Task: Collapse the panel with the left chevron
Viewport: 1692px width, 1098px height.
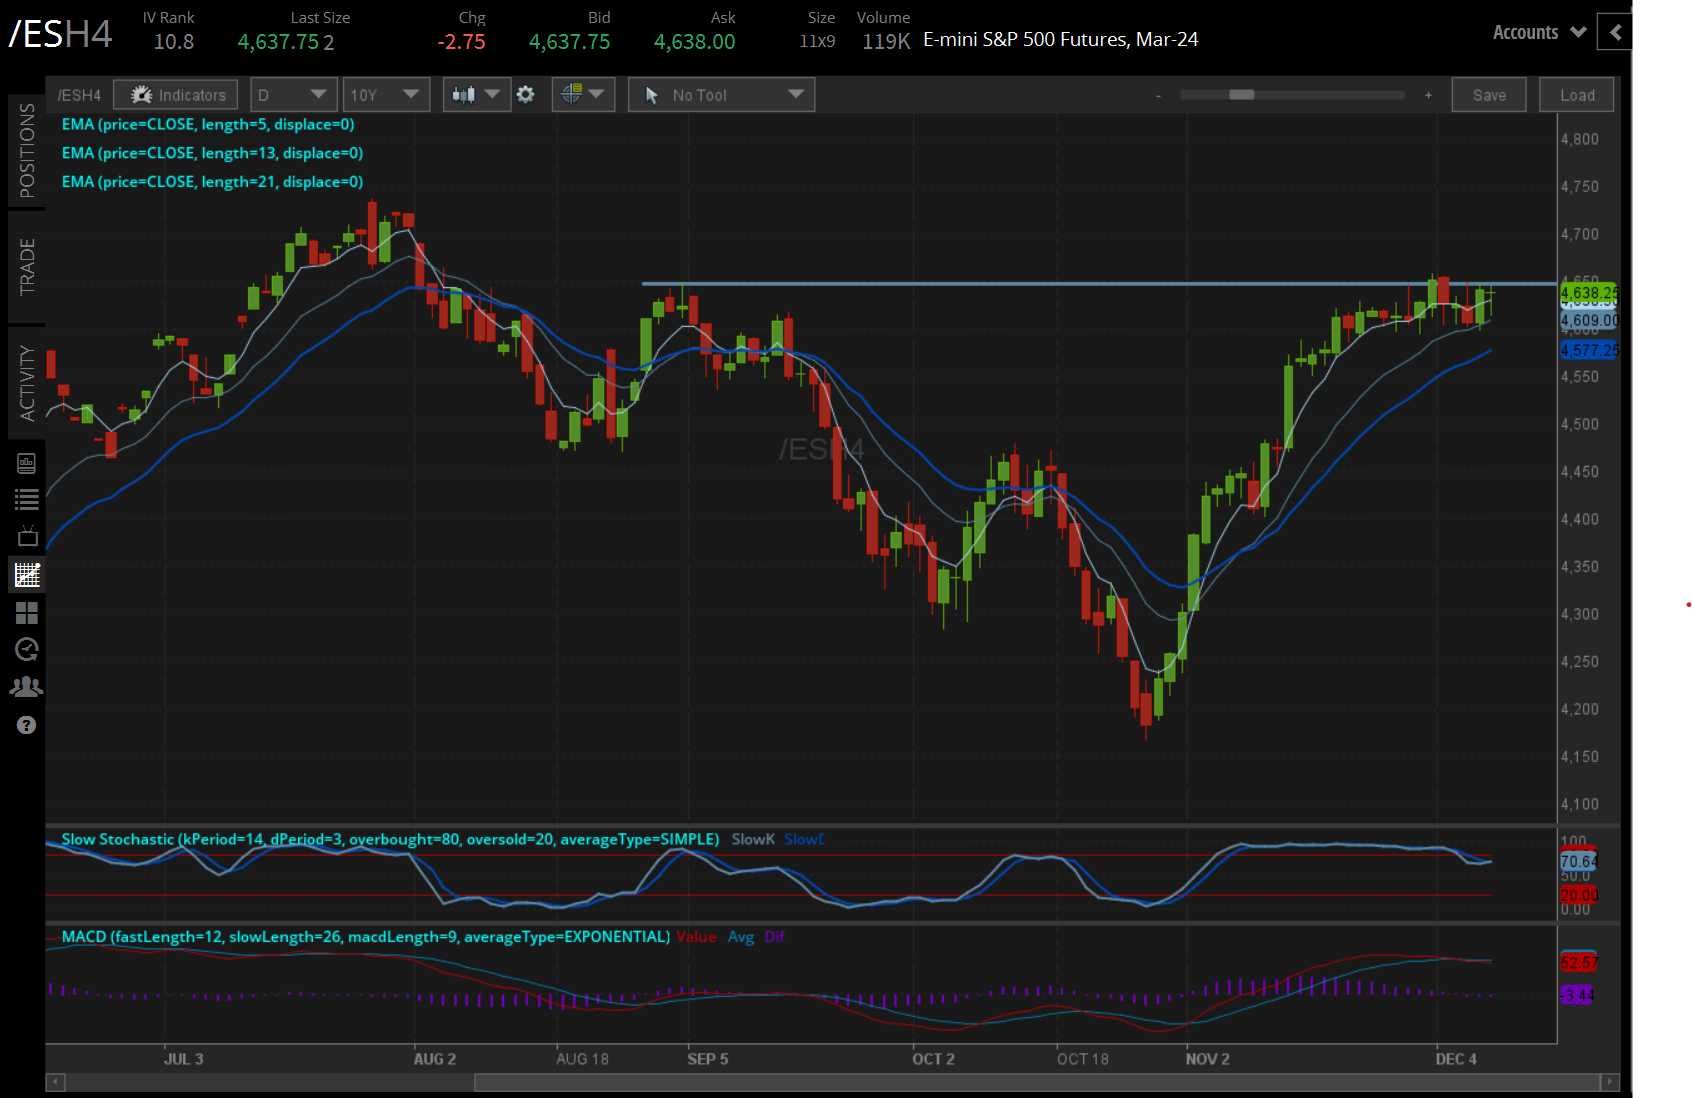Action: click(x=1615, y=33)
